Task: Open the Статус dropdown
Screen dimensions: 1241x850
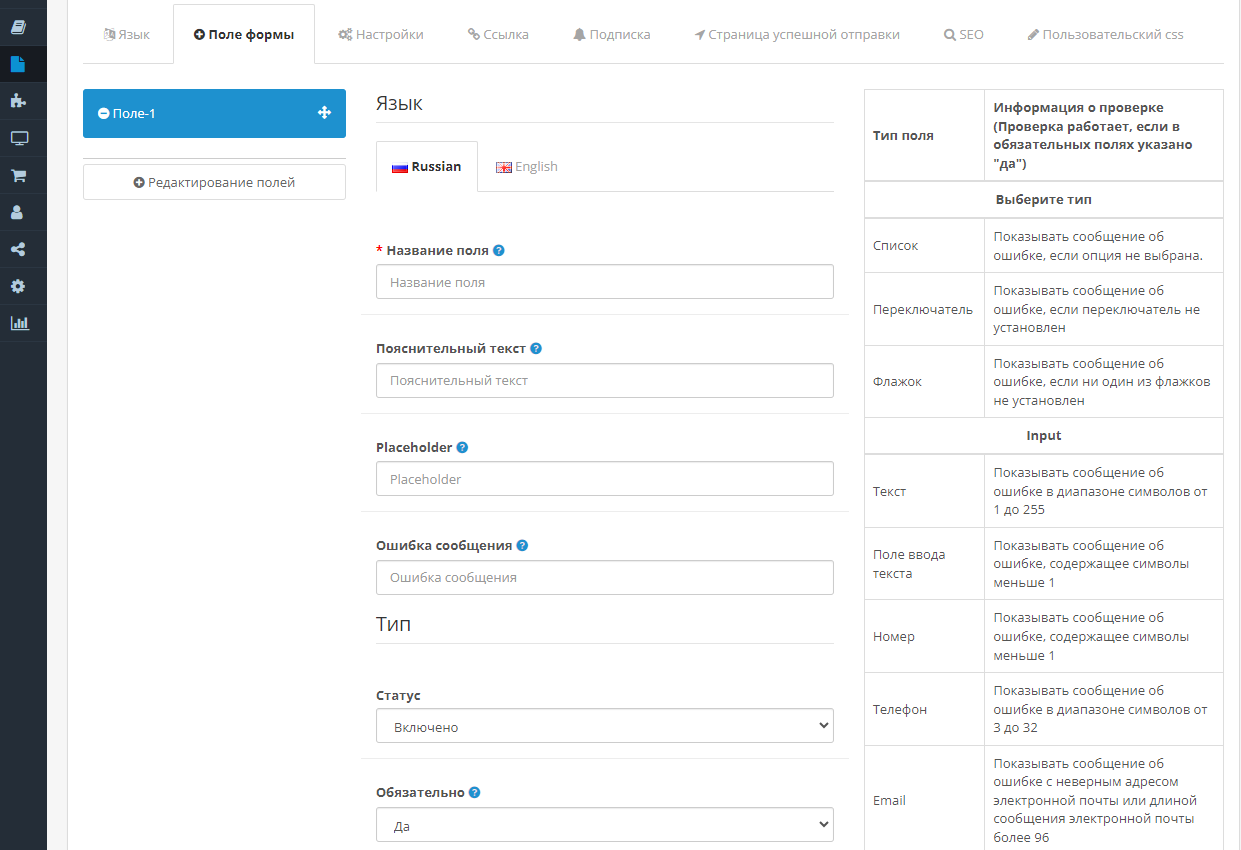Action: tap(604, 726)
